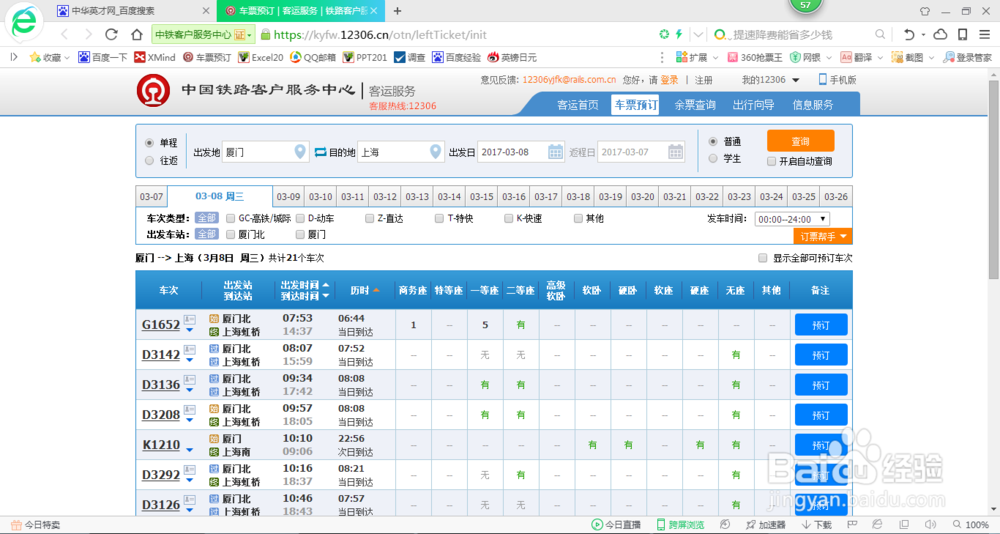Open XMind bookmark
This screenshot has height=534, width=1000.
[x=154, y=57]
